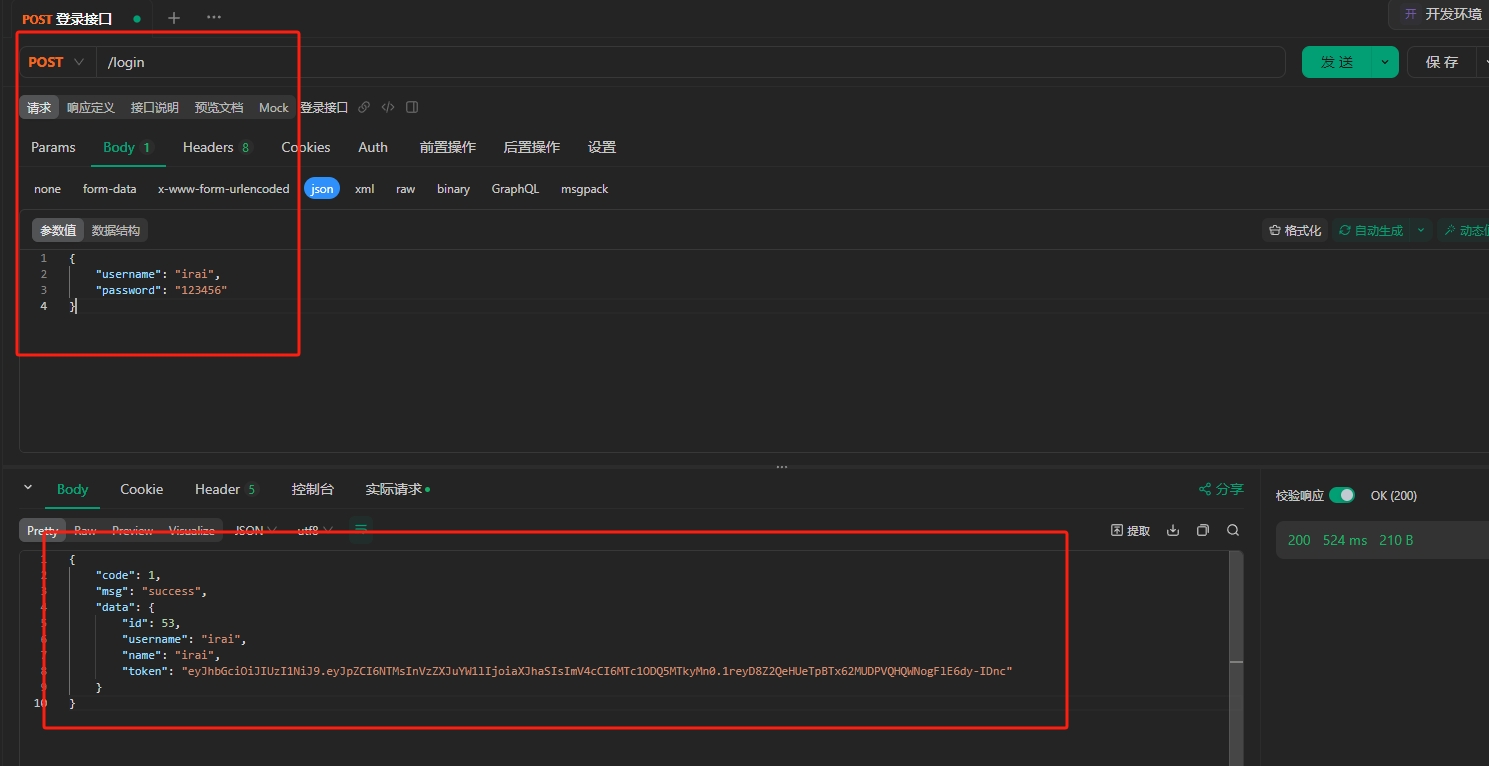Viewport: 1489px width, 766px height.
Task: Toggle word wrap in response viewer
Action: [361, 529]
